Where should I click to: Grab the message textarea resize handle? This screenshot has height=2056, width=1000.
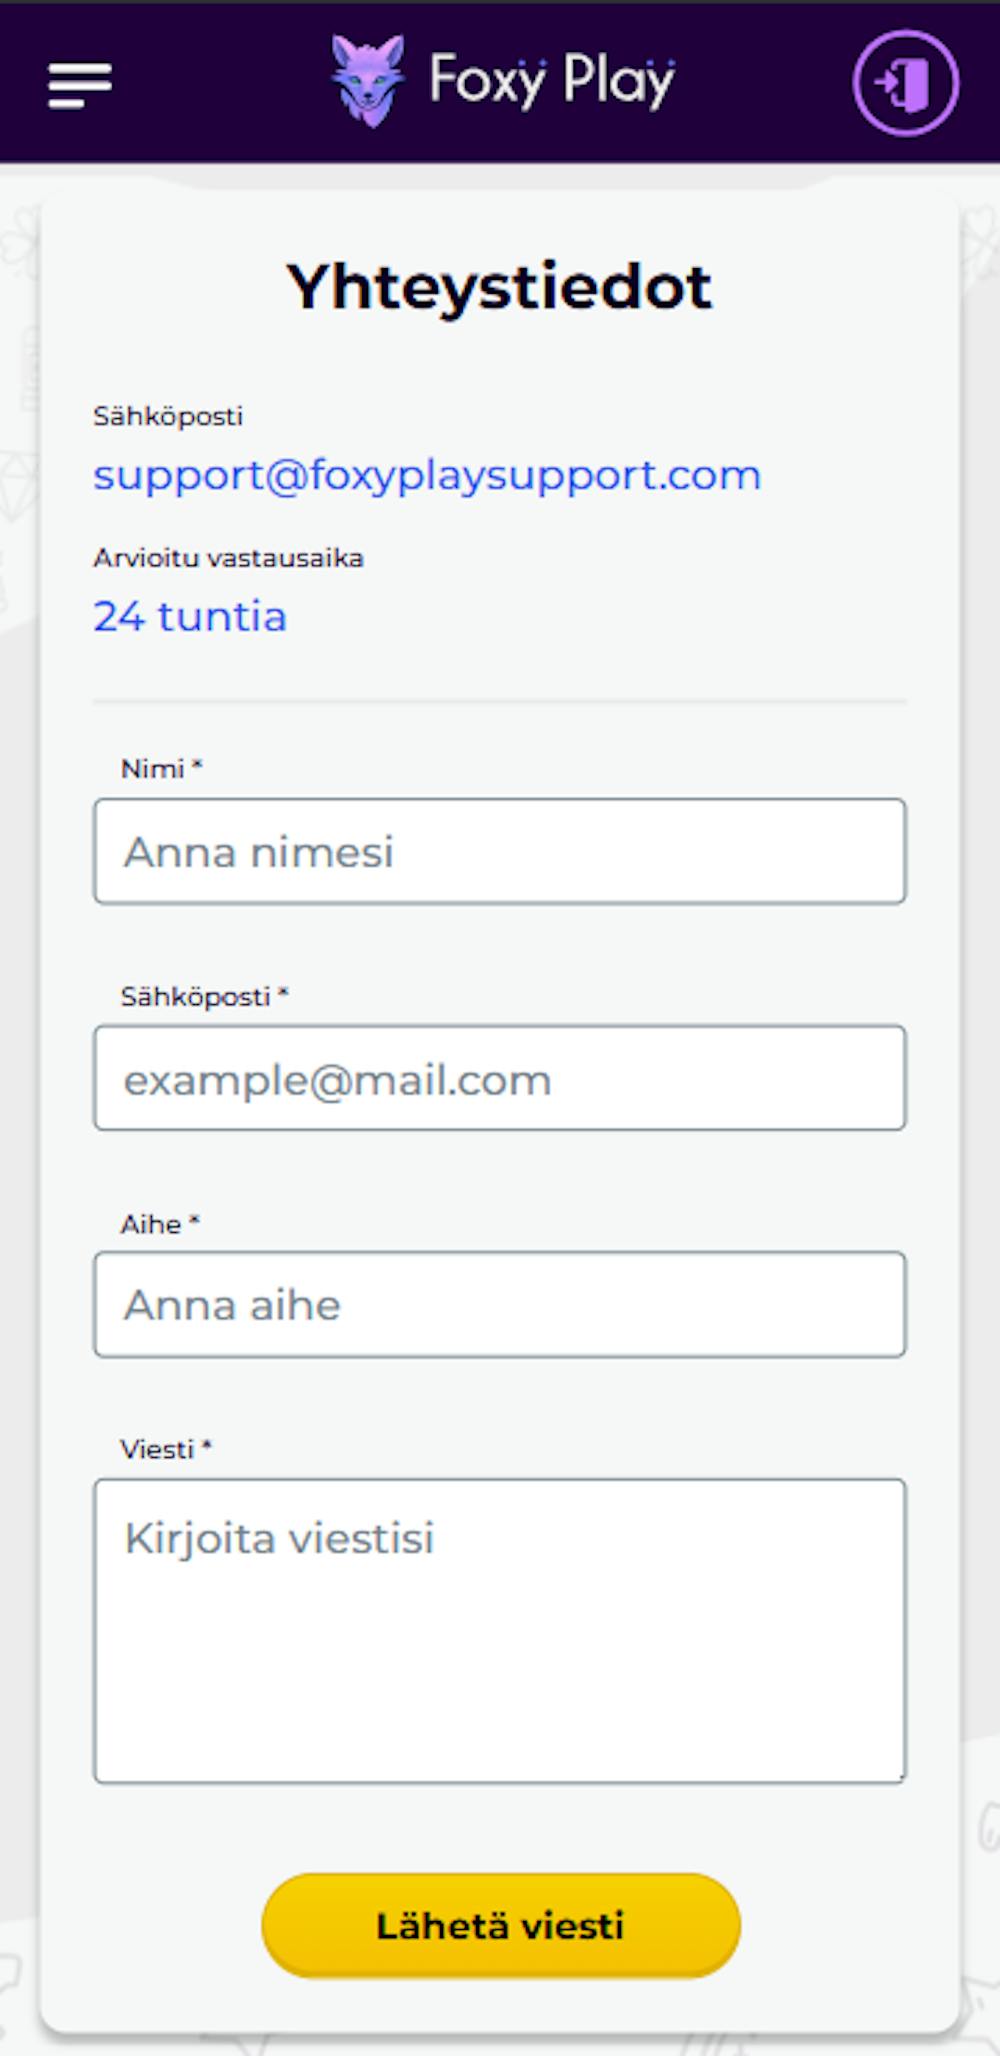[900, 1777]
